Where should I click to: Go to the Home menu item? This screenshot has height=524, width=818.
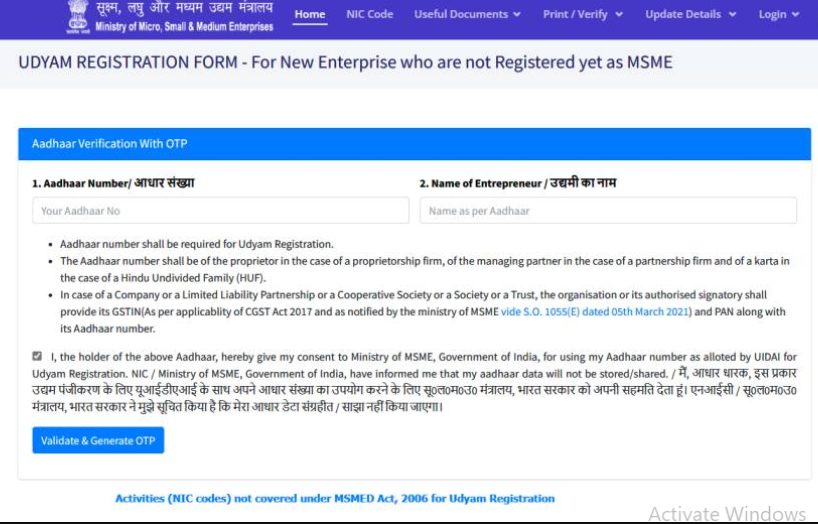pos(310,14)
